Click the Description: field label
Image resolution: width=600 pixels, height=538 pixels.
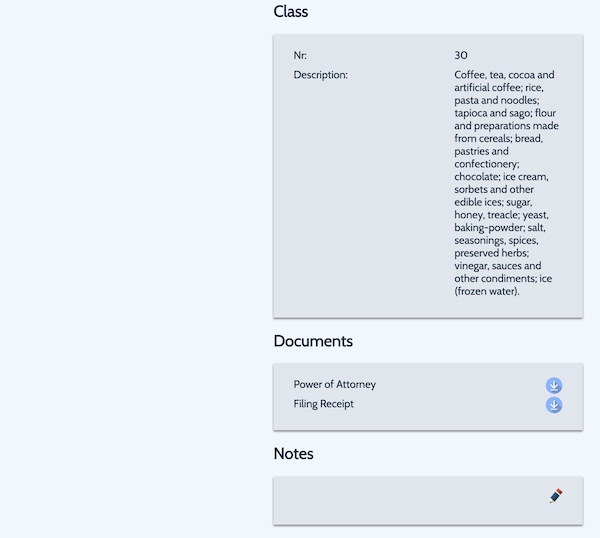click(321, 75)
